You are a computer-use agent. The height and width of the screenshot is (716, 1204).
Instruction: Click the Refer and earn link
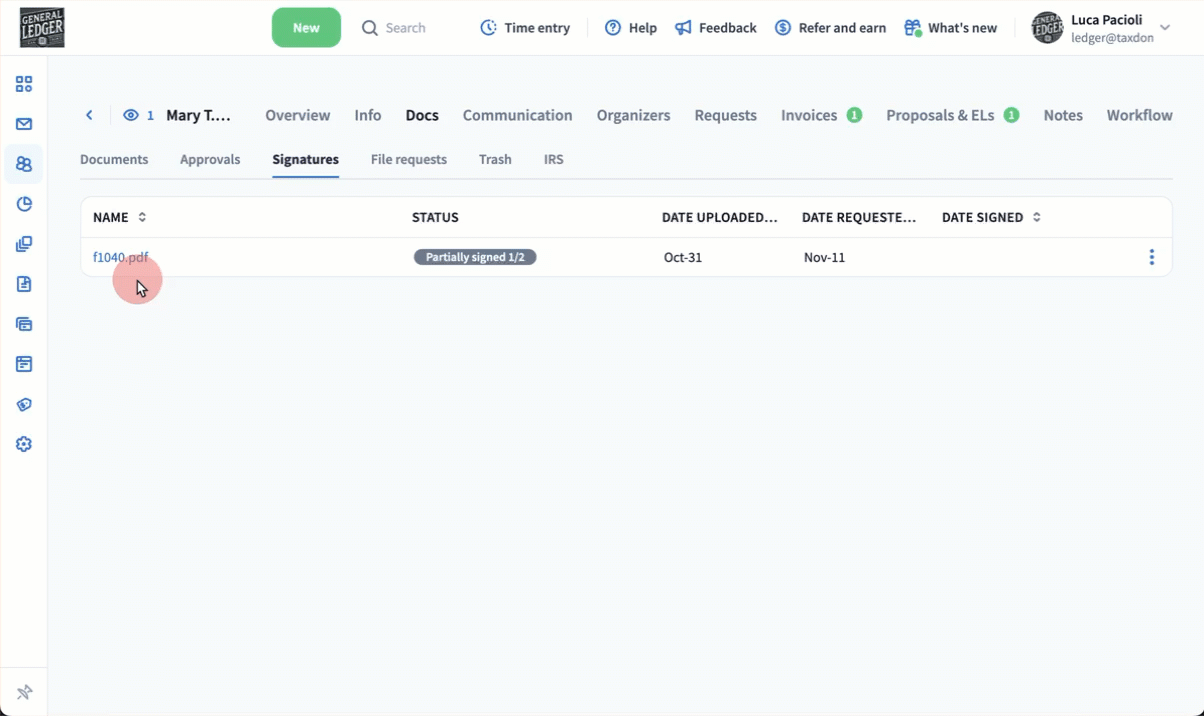pyautogui.click(x=831, y=28)
